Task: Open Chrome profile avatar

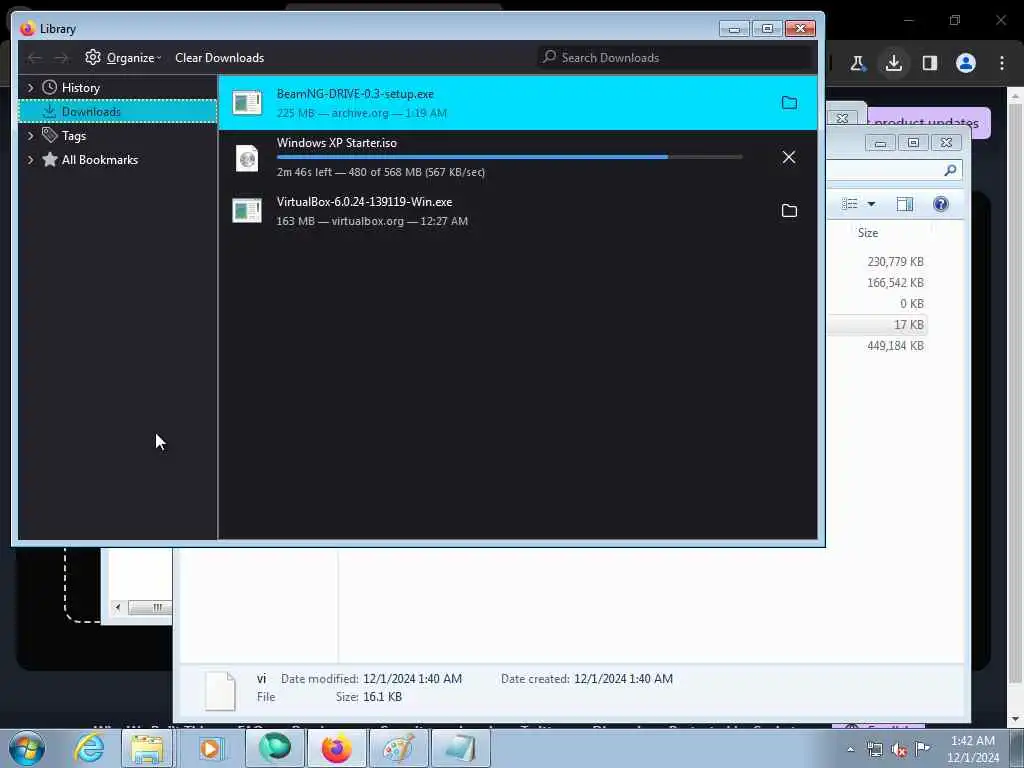Action: 966,63
